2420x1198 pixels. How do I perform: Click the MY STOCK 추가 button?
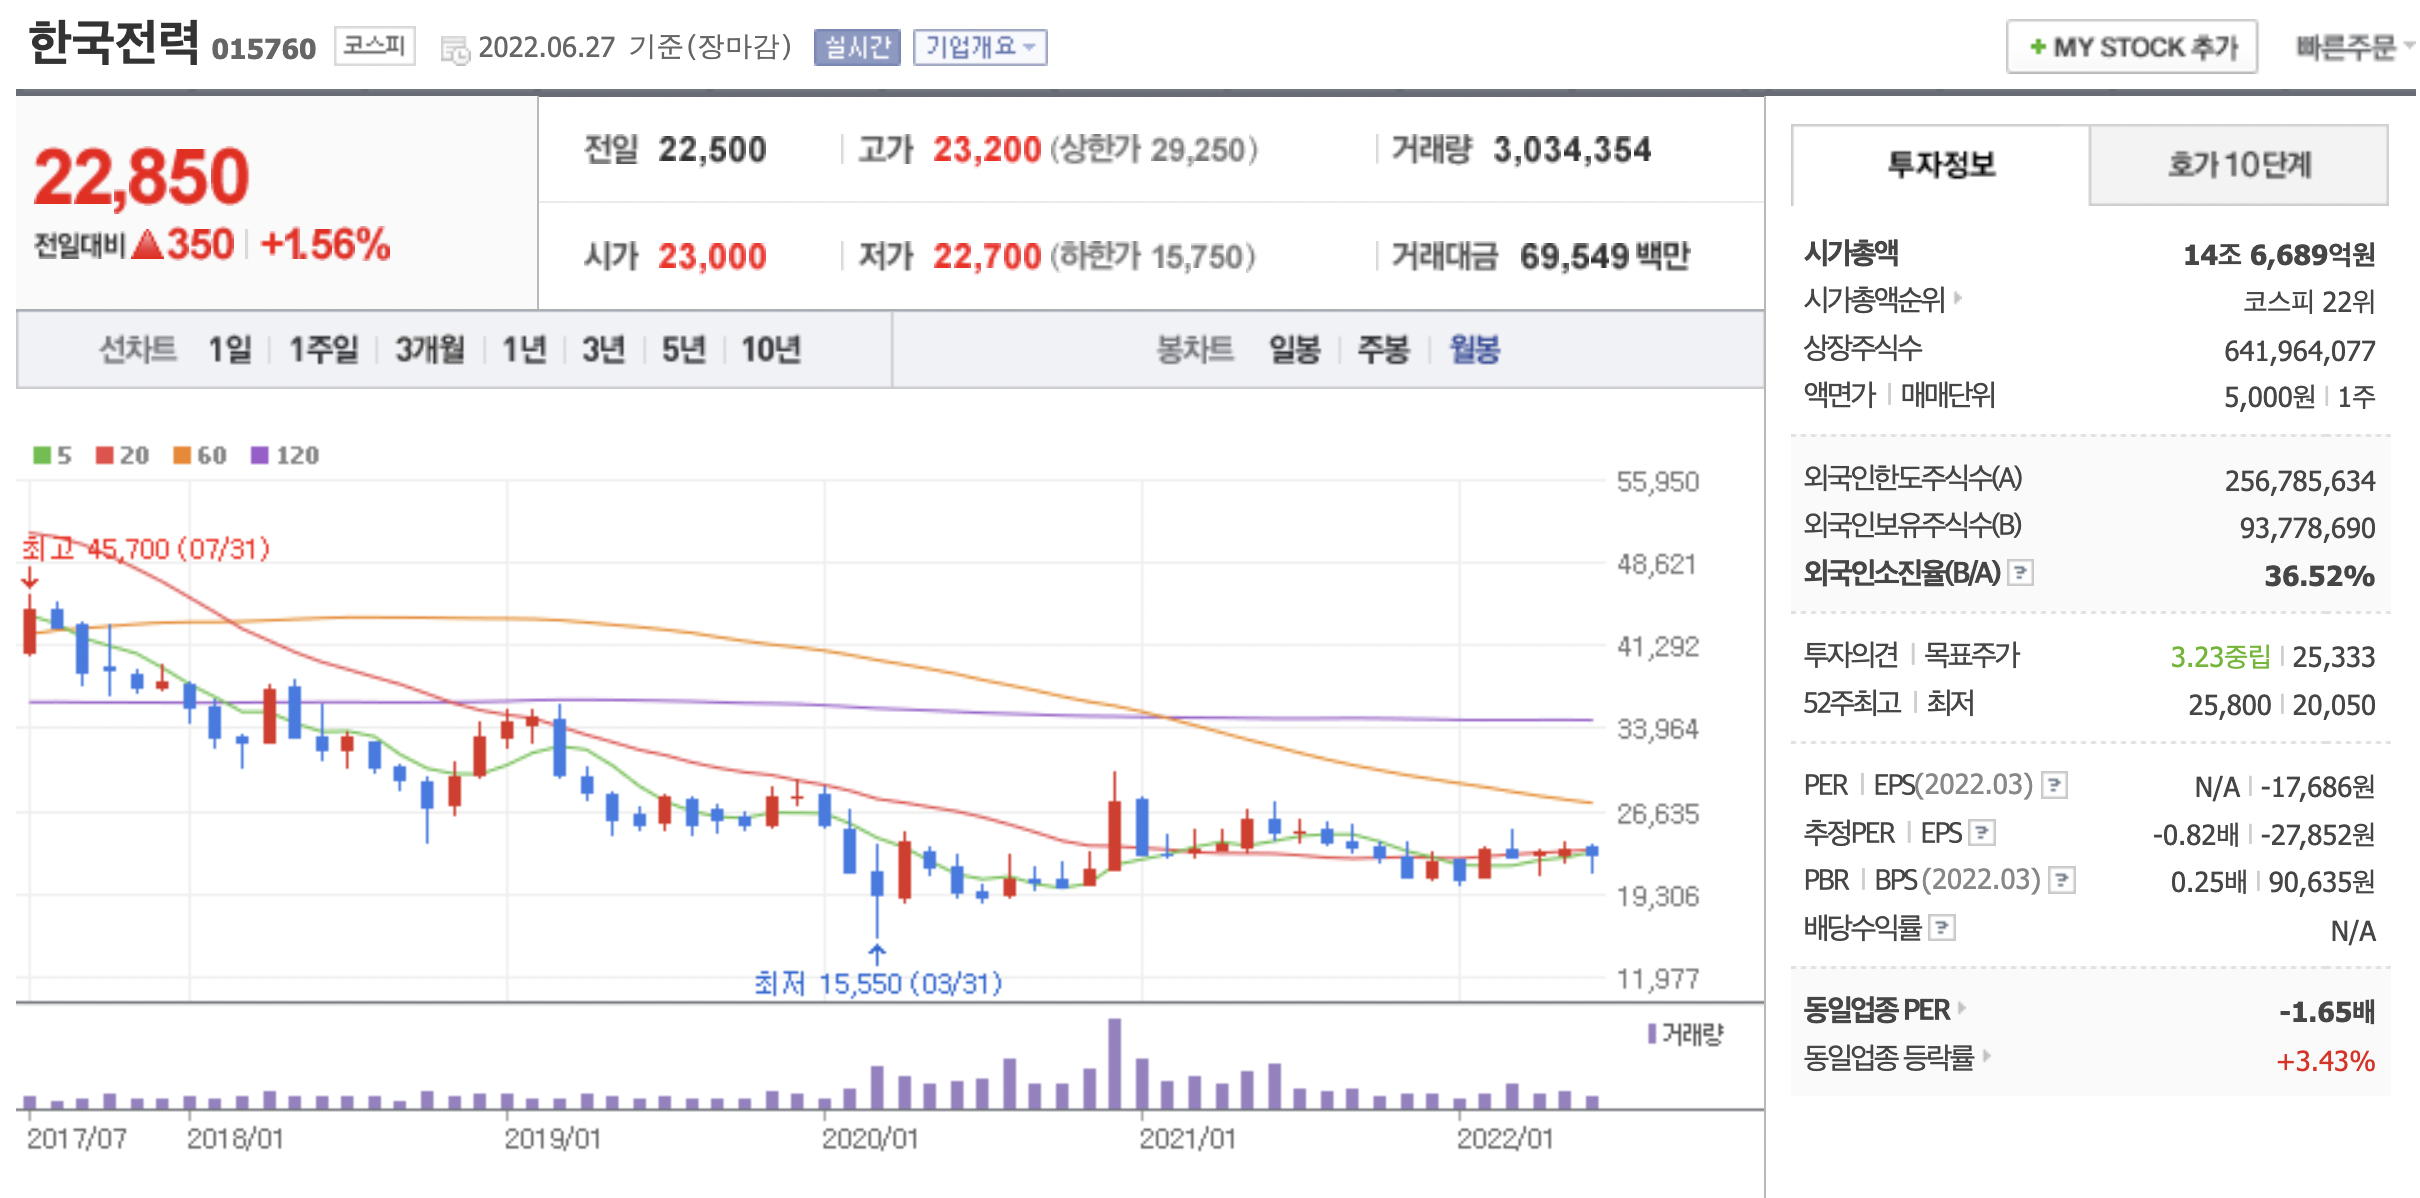tap(2131, 47)
